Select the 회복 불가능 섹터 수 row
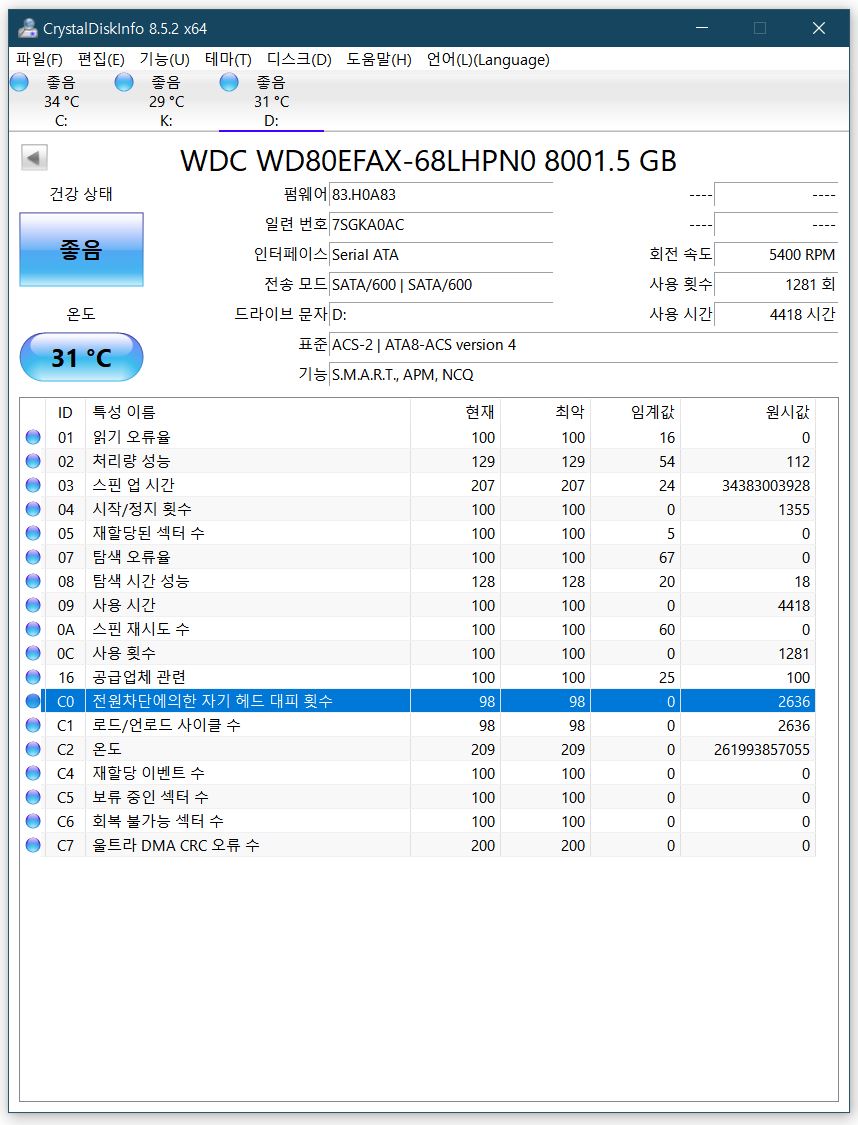The height and width of the screenshot is (1125, 858). click(x=418, y=821)
